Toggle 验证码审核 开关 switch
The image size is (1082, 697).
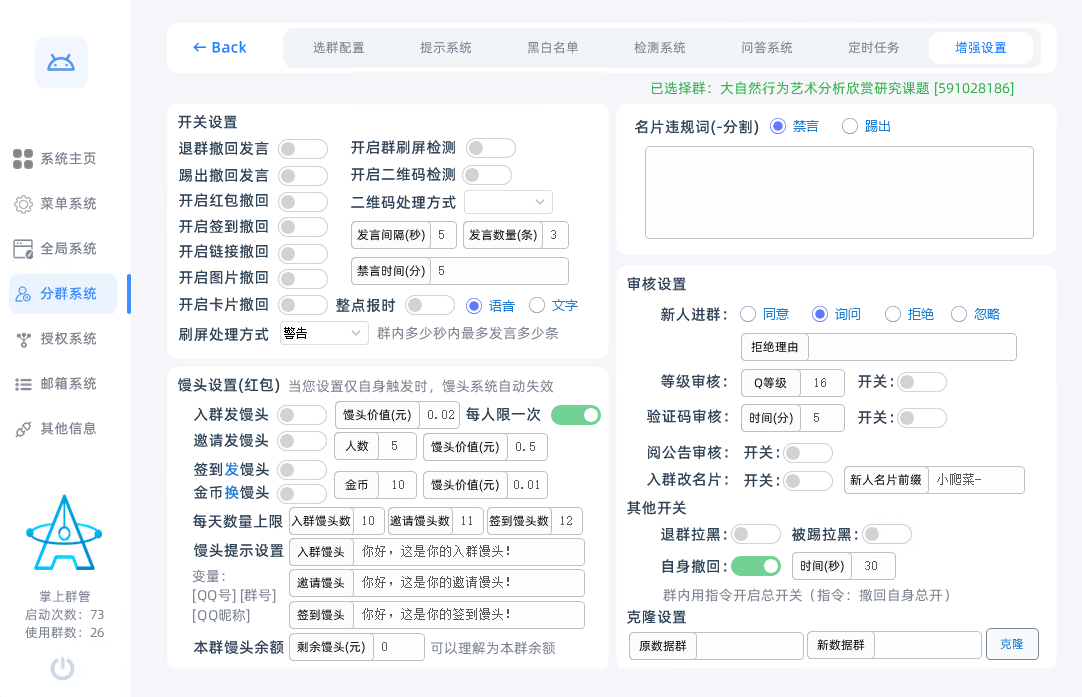tap(923, 418)
